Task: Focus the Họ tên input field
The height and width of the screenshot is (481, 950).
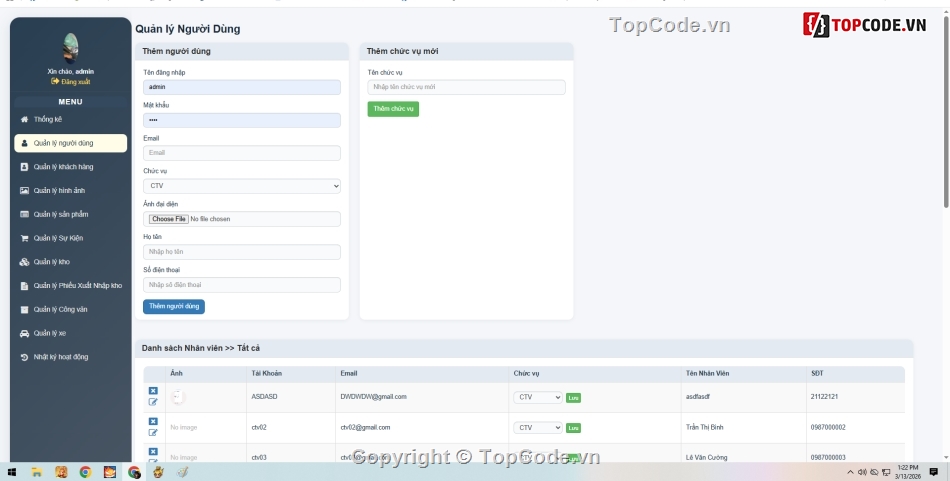Action: (x=242, y=252)
